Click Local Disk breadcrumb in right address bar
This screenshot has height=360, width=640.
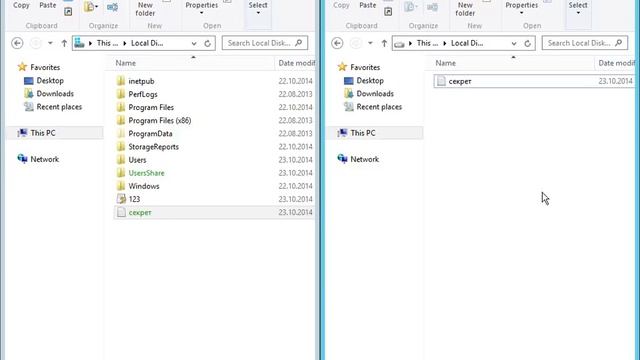[x=467, y=43]
